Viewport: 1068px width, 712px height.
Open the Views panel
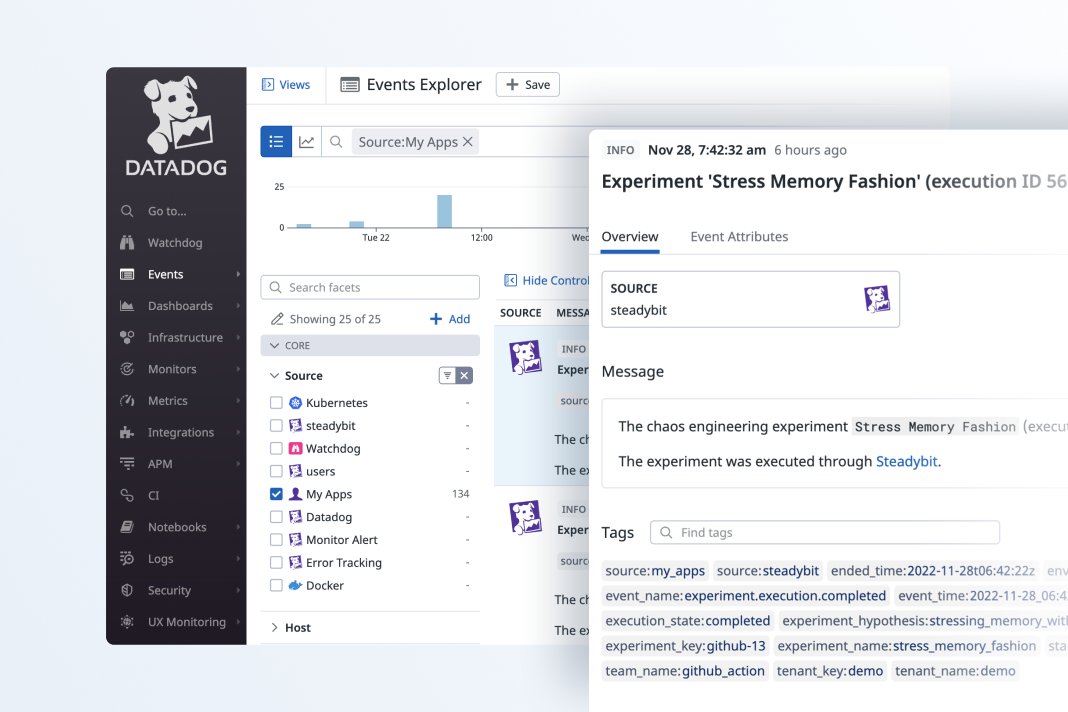286,84
